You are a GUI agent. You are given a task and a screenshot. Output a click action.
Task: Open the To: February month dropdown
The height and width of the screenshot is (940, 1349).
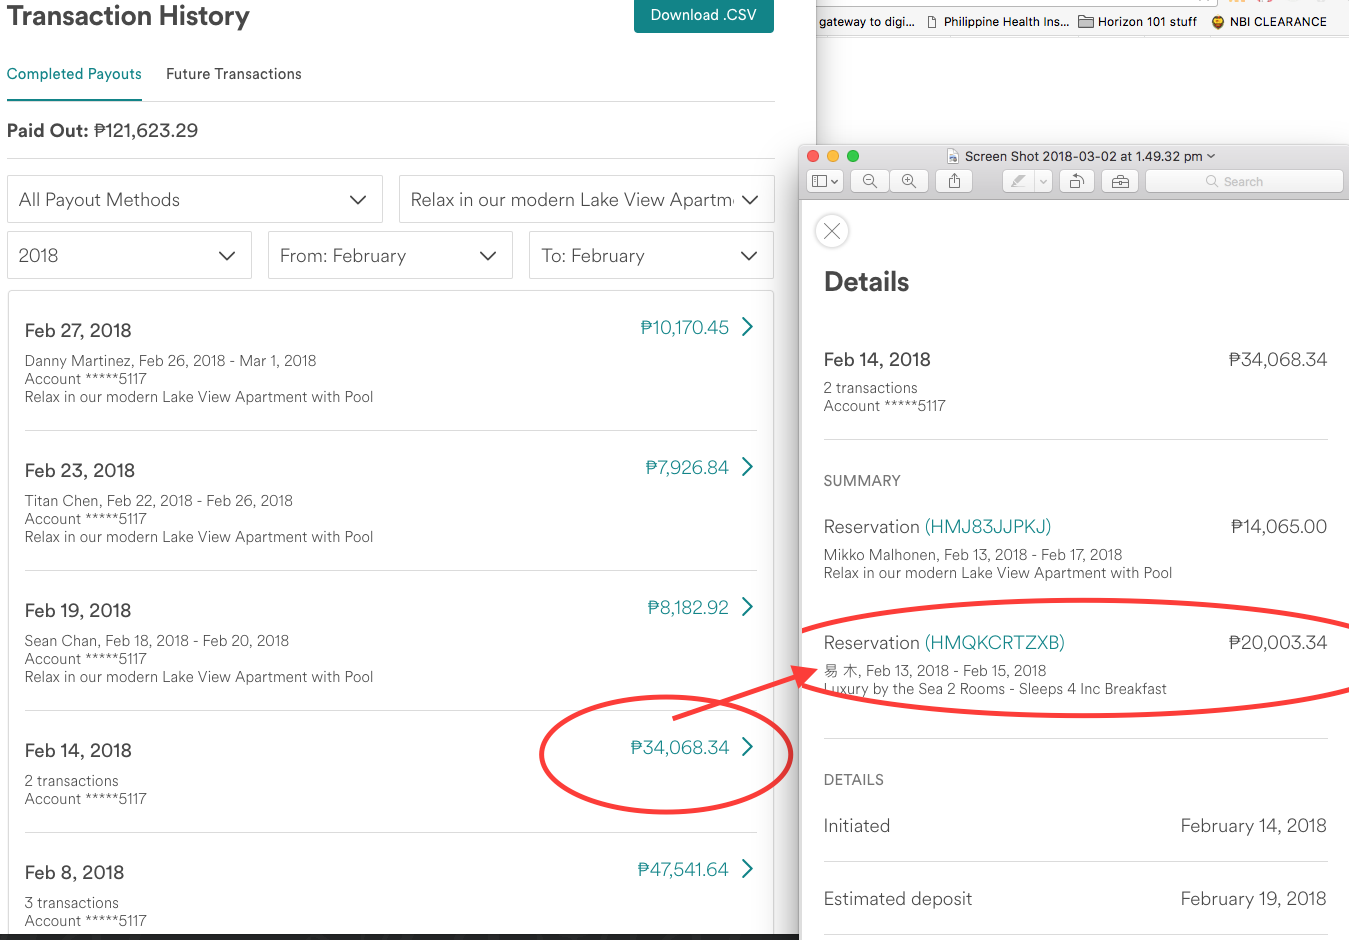tap(650, 255)
